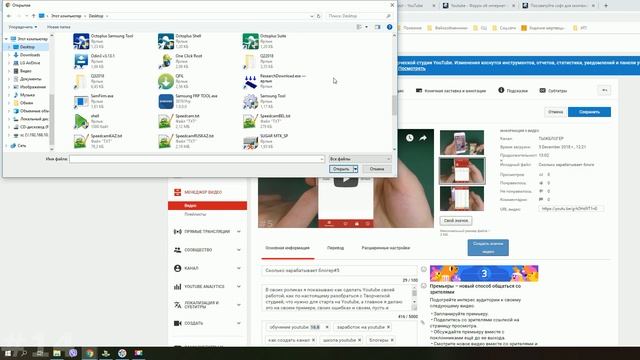The image size is (640, 360).
Task: Switch to the 'Перевод' tab
Action: [x=336, y=248]
